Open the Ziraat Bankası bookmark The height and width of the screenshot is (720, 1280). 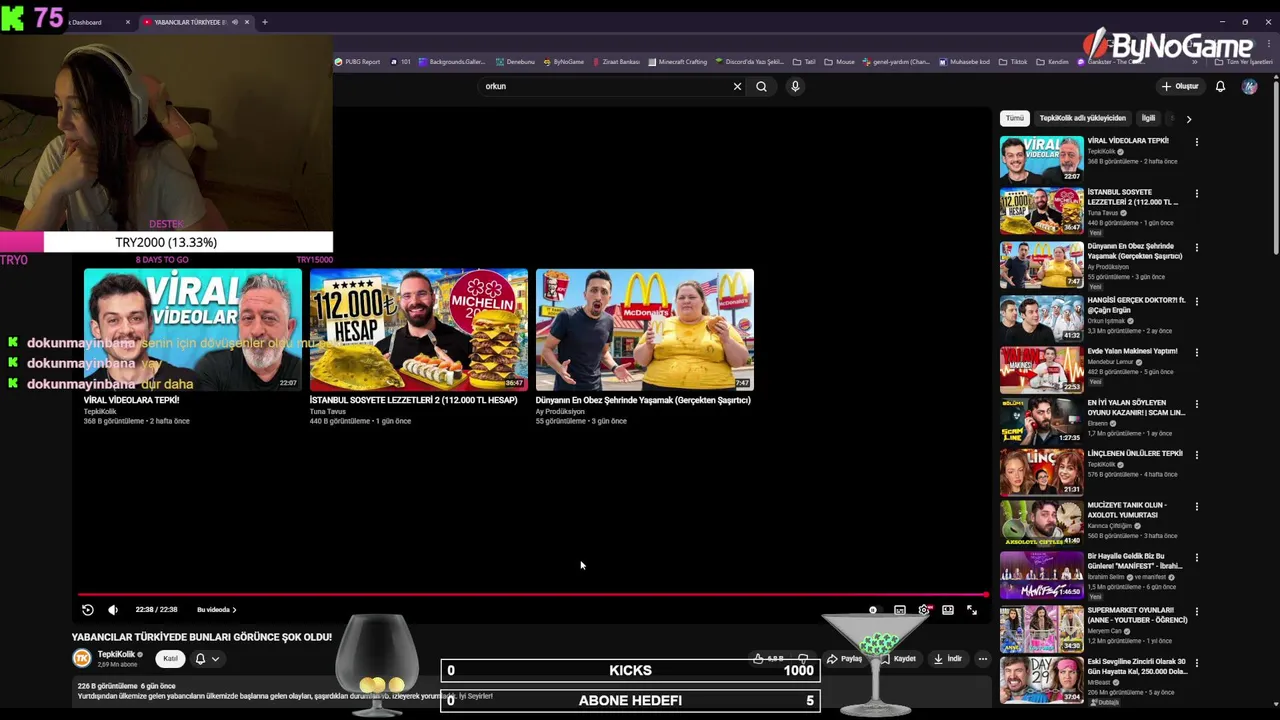[x=616, y=62]
